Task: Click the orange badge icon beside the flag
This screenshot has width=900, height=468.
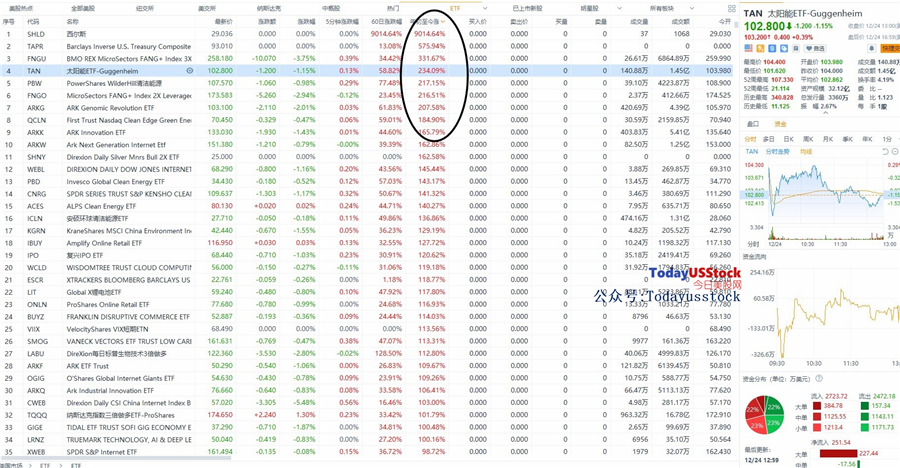Action: pyautogui.click(x=760, y=49)
